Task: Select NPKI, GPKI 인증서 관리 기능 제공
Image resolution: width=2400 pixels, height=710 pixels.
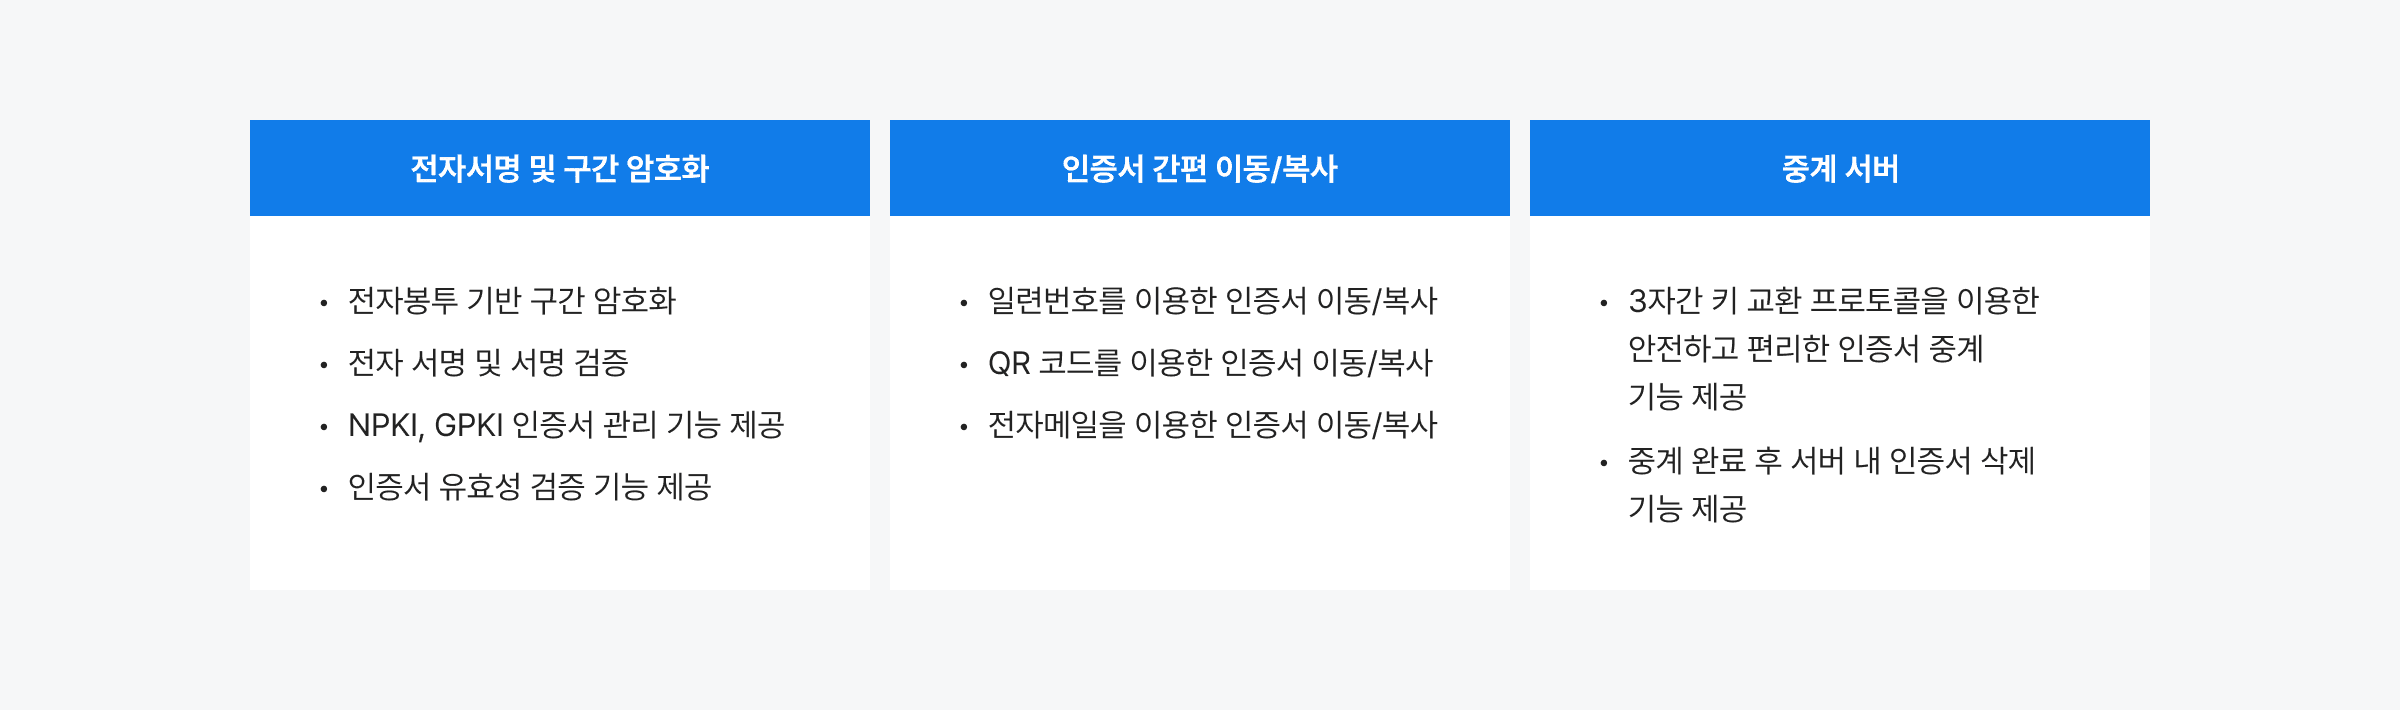Action: [565, 425]
